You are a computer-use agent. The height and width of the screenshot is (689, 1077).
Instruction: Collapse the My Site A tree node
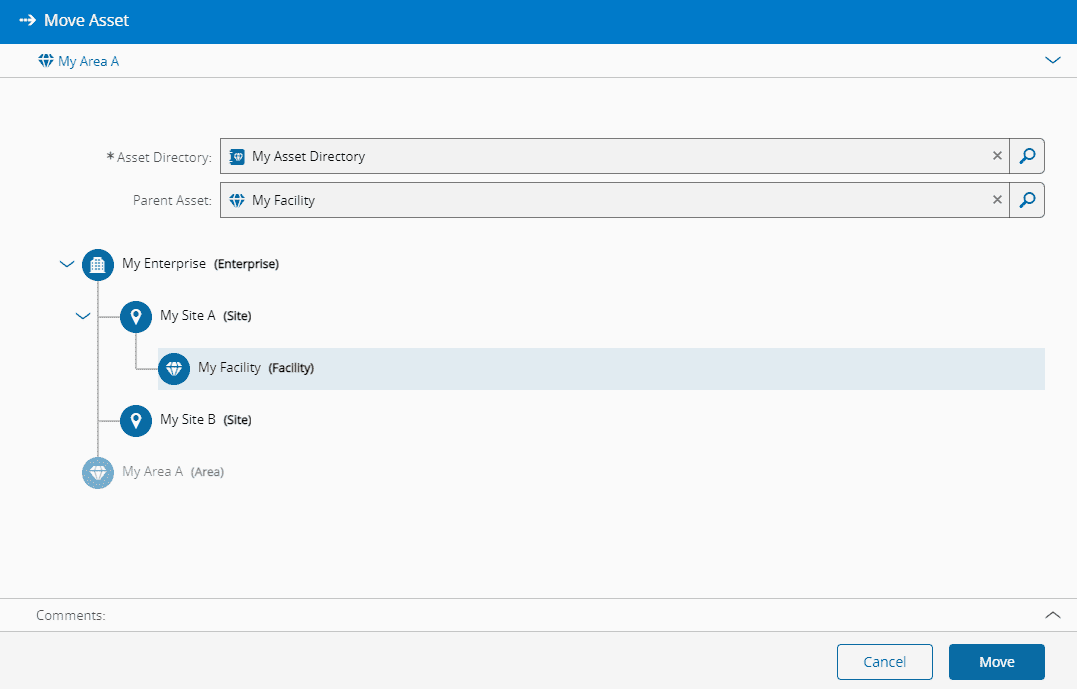pyautogui.click(x=83, y=316)
